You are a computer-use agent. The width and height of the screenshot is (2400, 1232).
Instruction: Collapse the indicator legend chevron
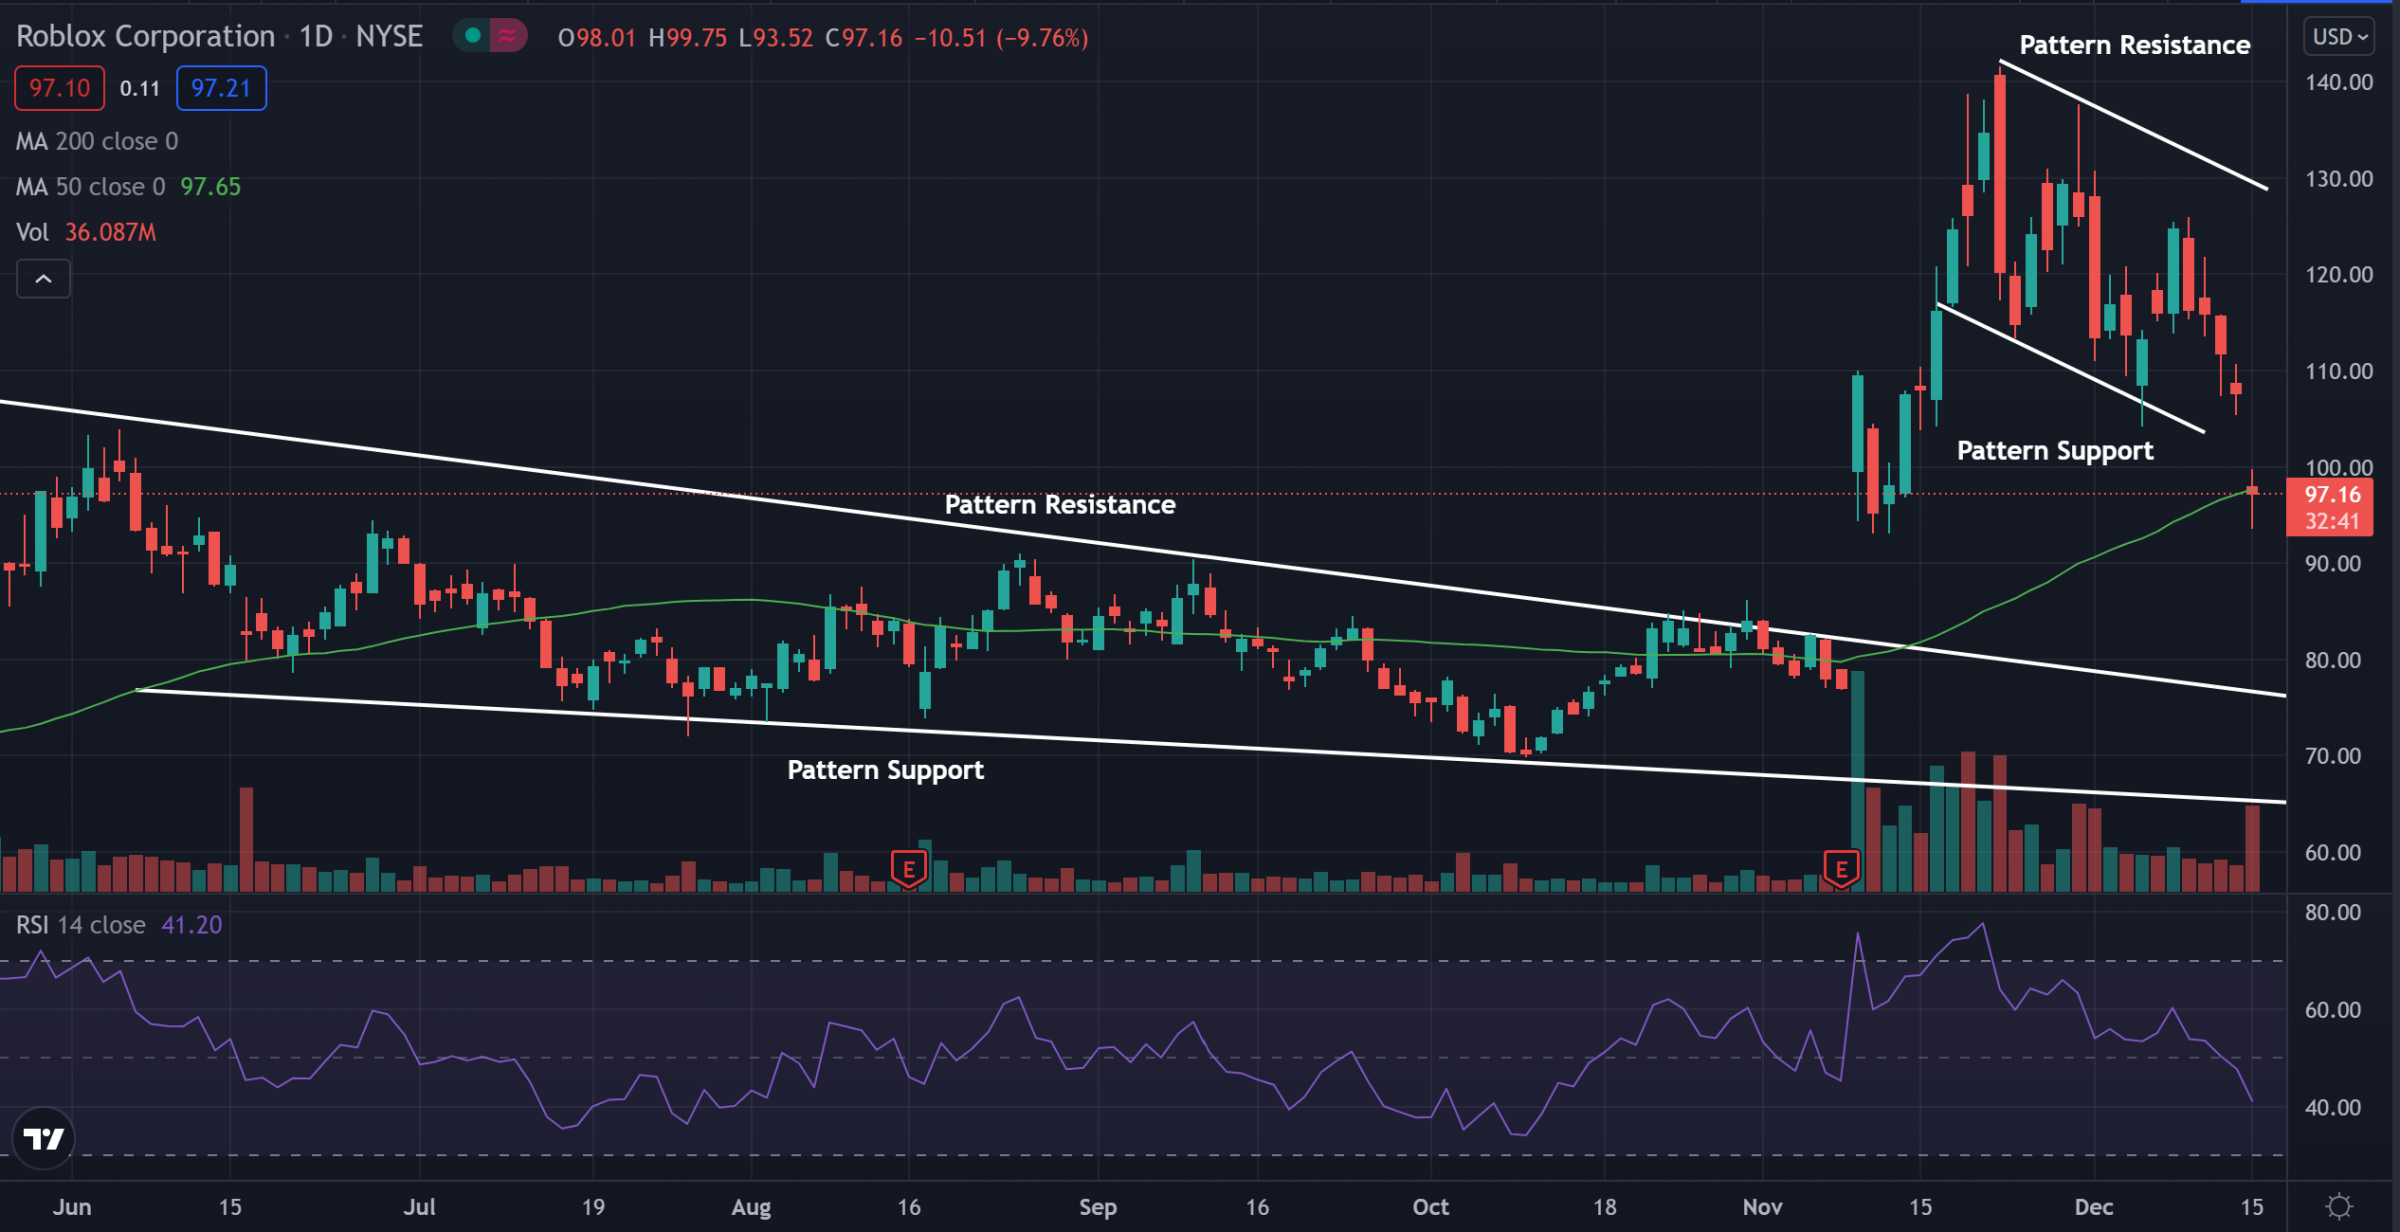click(43, 279)
